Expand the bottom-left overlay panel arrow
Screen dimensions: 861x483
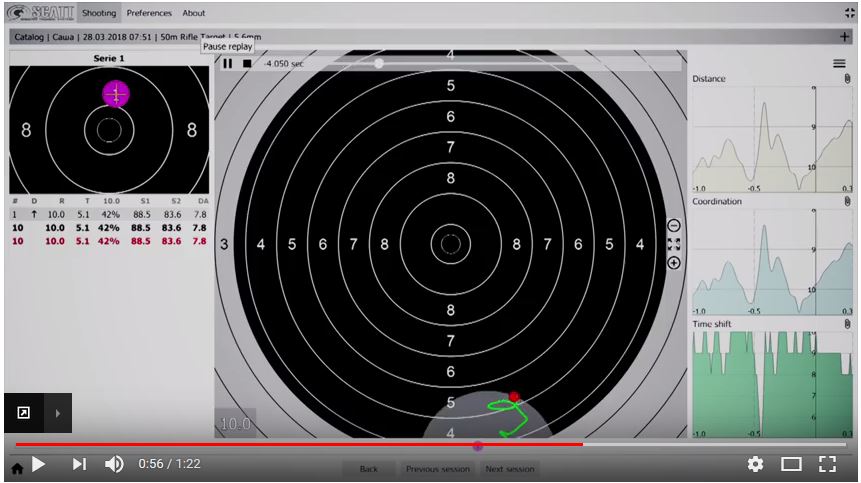[x=57, y=412]
